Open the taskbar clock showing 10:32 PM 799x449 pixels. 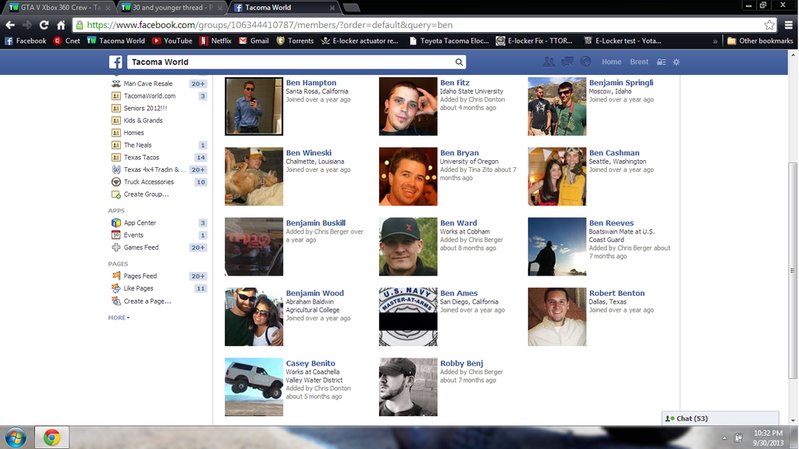(768, 438)
